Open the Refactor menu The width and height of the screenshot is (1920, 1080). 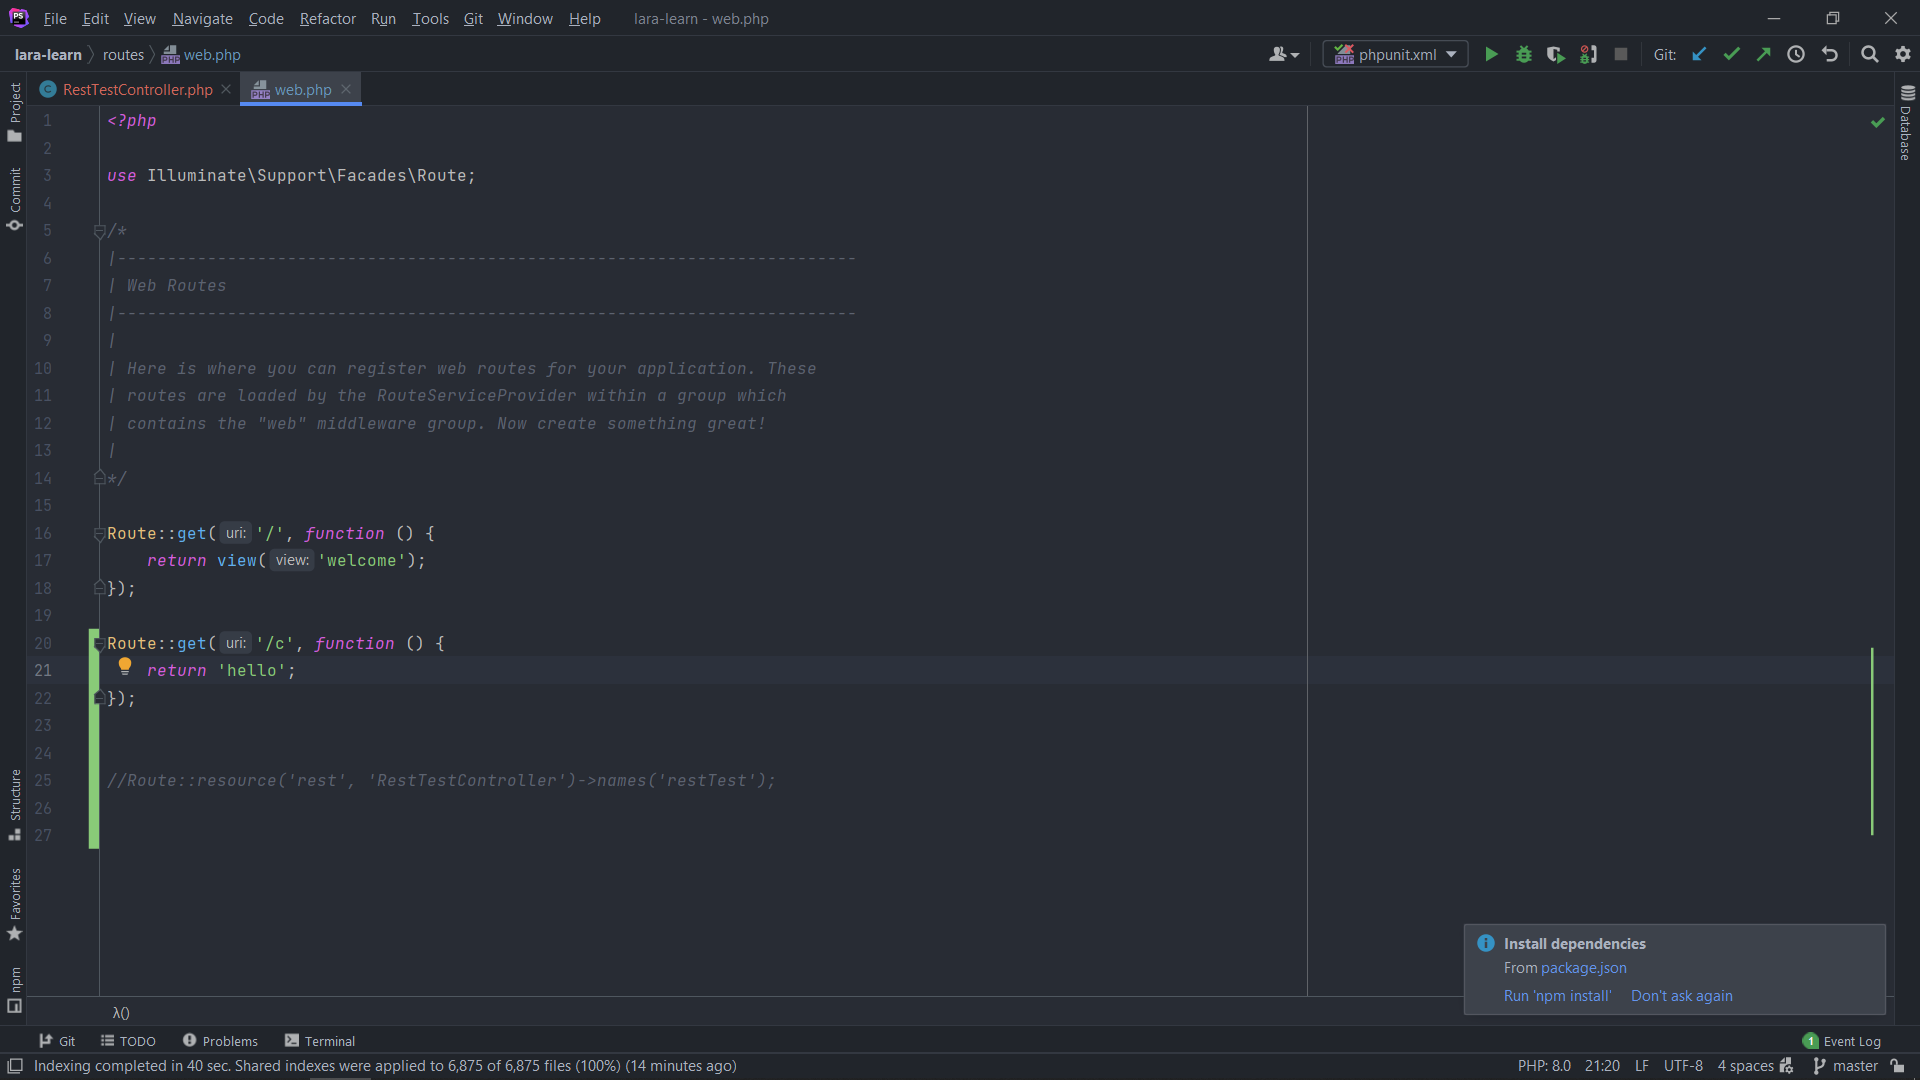click(x=327, y=18)
